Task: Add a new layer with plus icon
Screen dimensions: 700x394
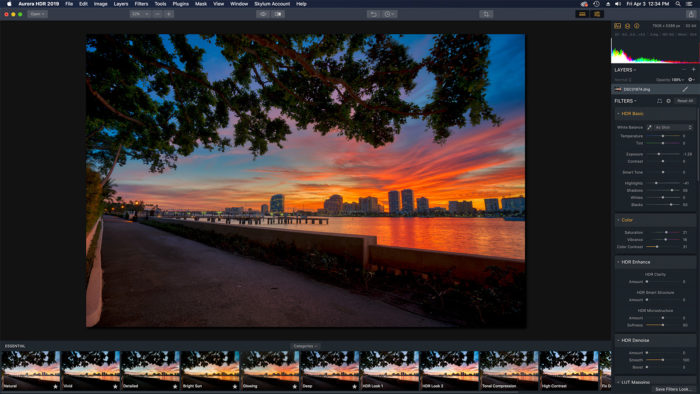Action: [x=693, y=70]
